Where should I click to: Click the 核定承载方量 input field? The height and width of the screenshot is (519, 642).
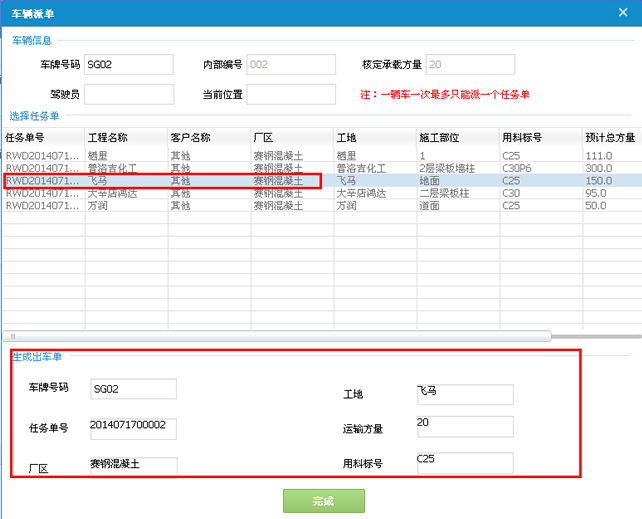pos(469,65)
